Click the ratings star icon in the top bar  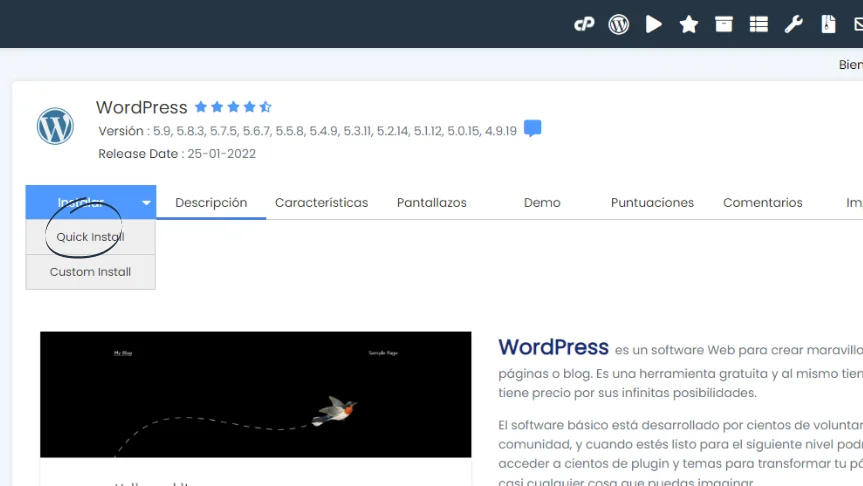(689, 24)
